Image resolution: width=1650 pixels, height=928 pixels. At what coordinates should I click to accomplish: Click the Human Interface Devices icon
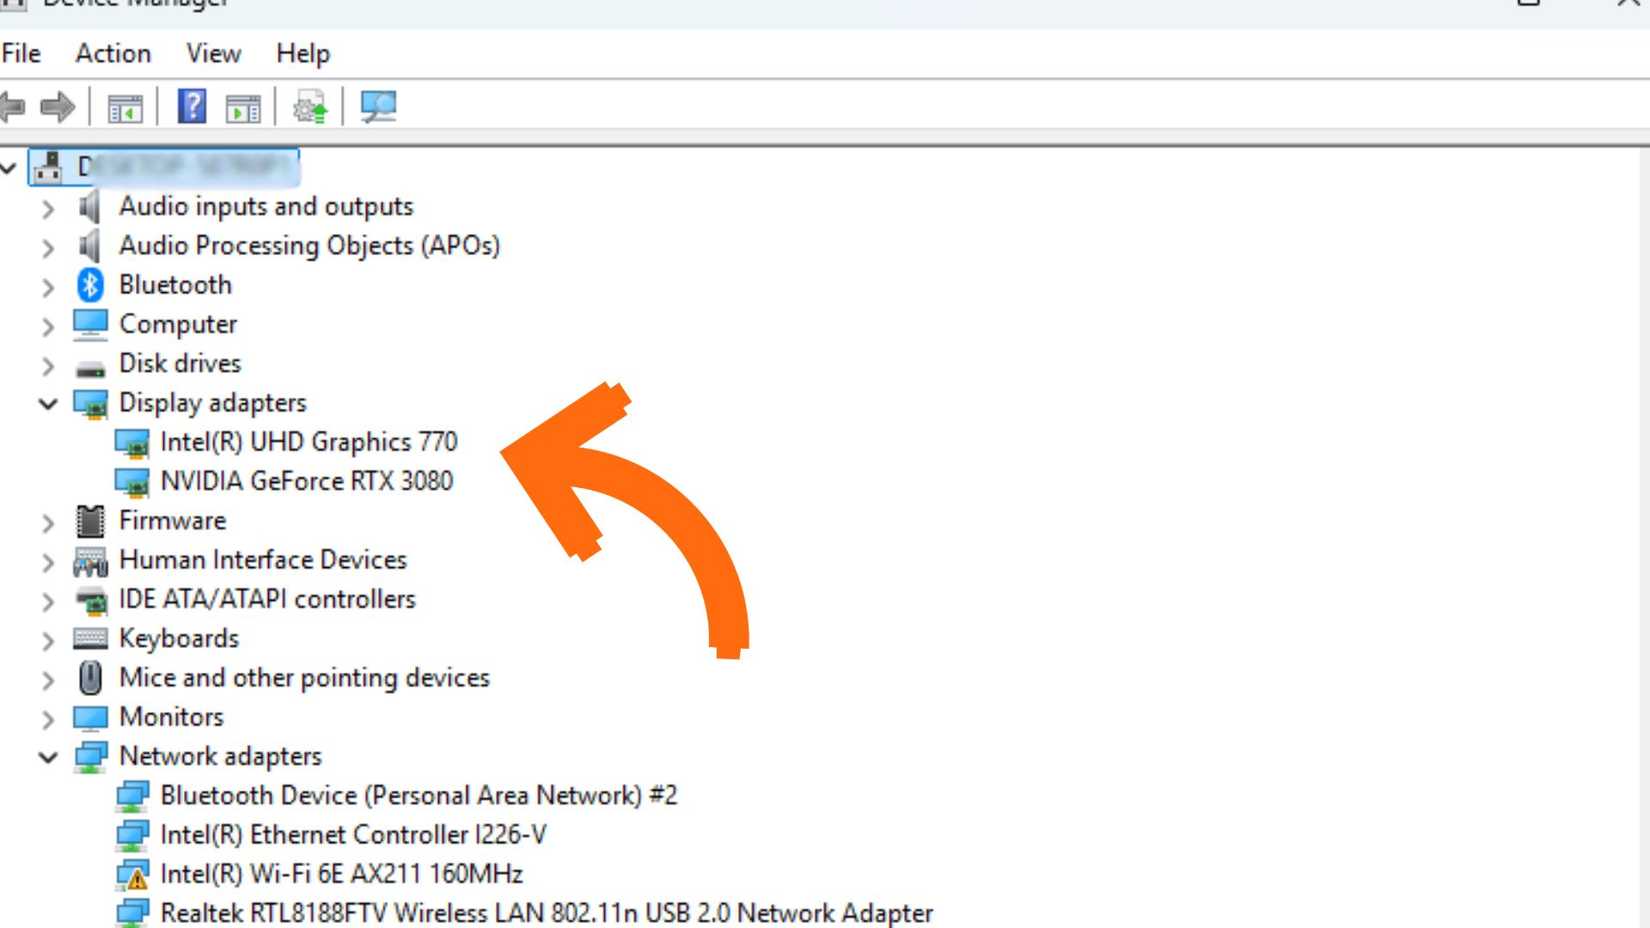[x=90, y=562]
